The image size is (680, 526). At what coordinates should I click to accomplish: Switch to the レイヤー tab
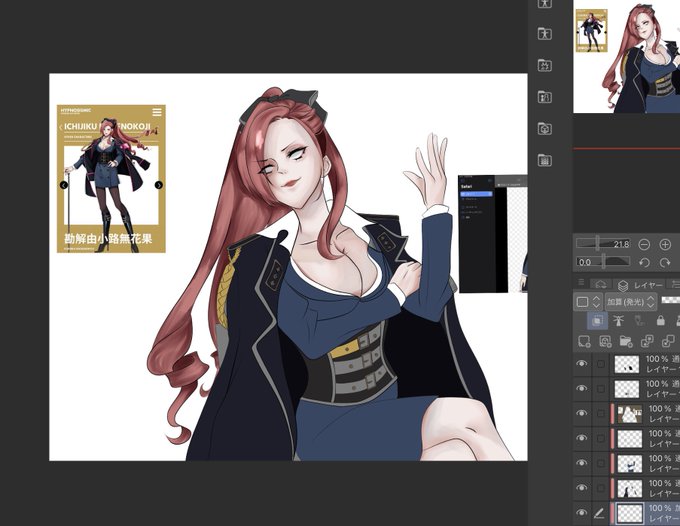point(641,285)
